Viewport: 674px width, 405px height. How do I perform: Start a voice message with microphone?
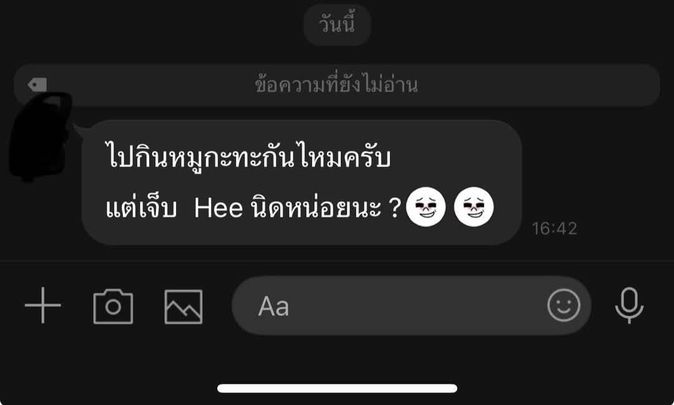pos(629,305)
